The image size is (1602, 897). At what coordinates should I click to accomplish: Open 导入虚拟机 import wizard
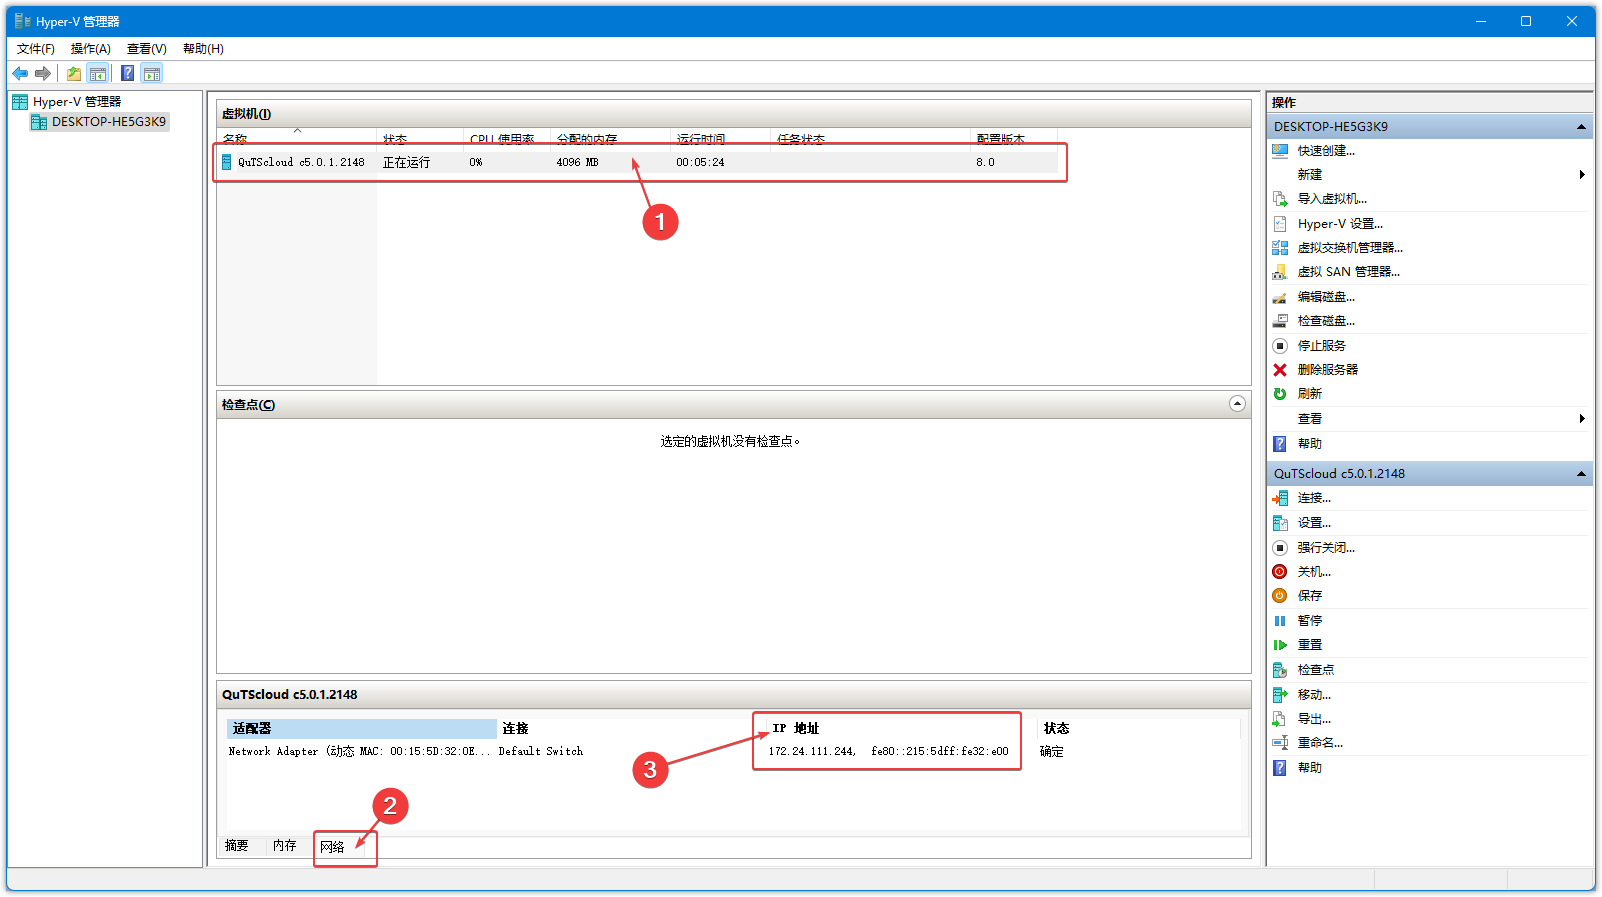pyautogui.click(x=1332, y=199)
